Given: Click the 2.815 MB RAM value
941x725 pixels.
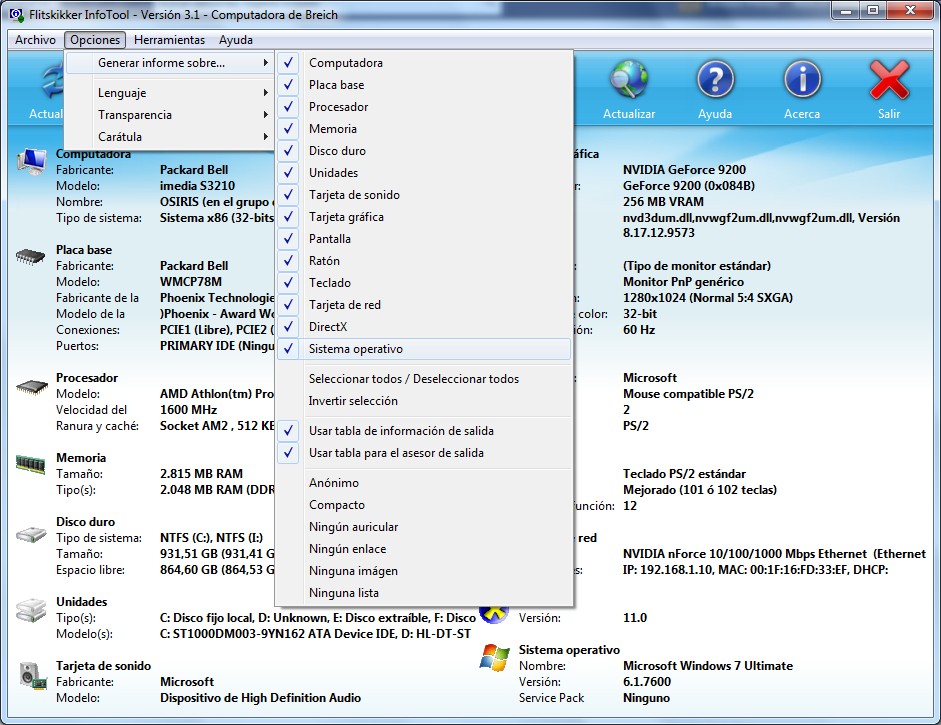Looking at the screenshot, I should tap(202, 474).
